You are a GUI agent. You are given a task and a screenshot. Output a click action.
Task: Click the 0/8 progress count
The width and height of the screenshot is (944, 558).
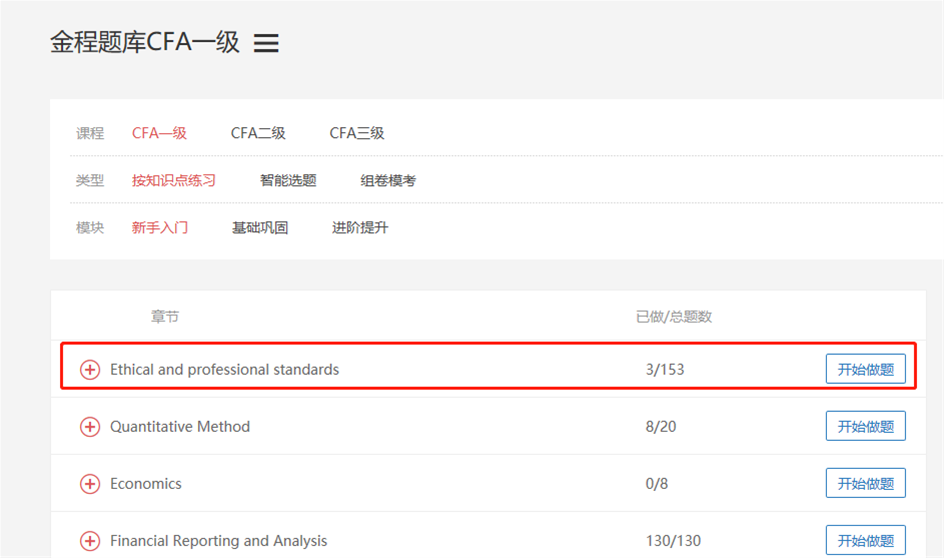tap(657, 484)
